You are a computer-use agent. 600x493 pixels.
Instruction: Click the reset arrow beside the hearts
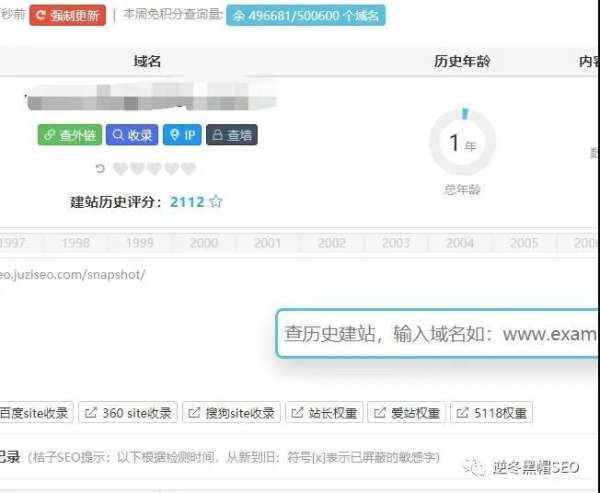tap(99, 169)
